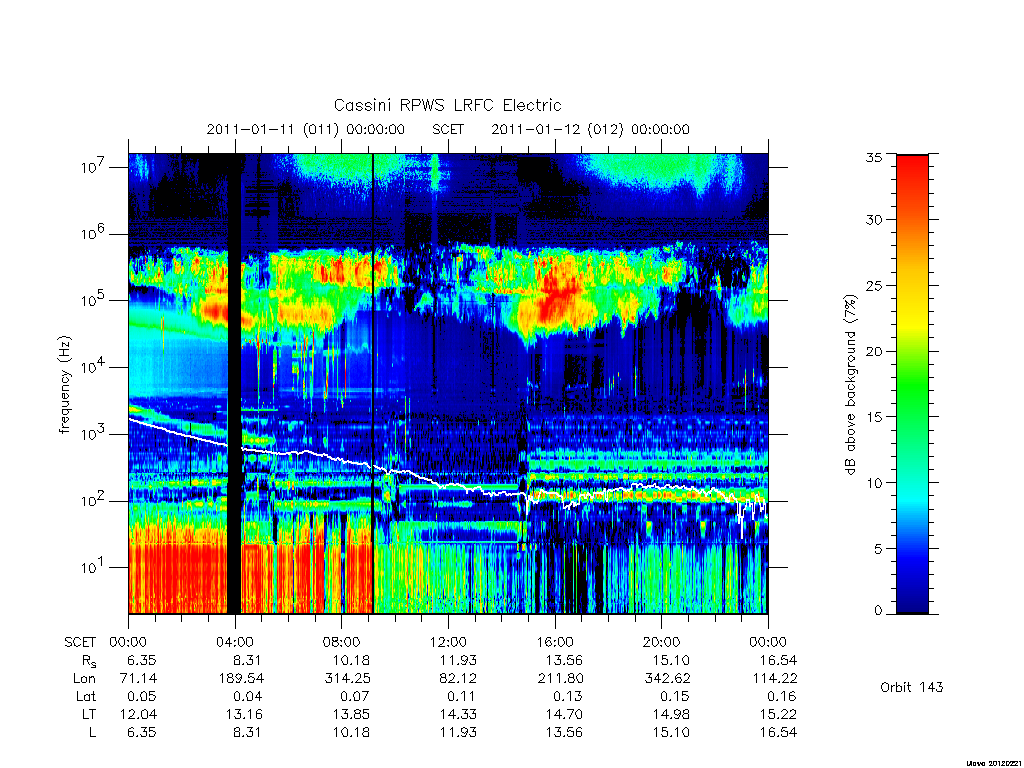Click the Lon value 114.22
1024x768 pixels.
pyautogui.click(x=775, y=679)
